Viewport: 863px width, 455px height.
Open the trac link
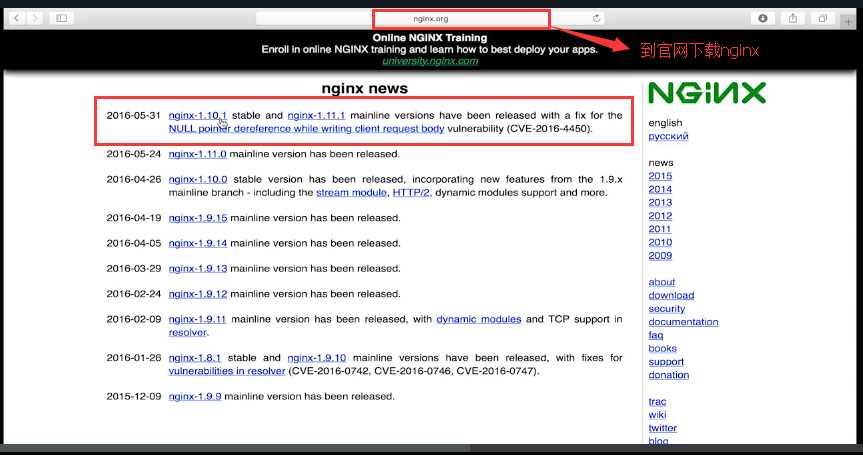pos(657,402)
